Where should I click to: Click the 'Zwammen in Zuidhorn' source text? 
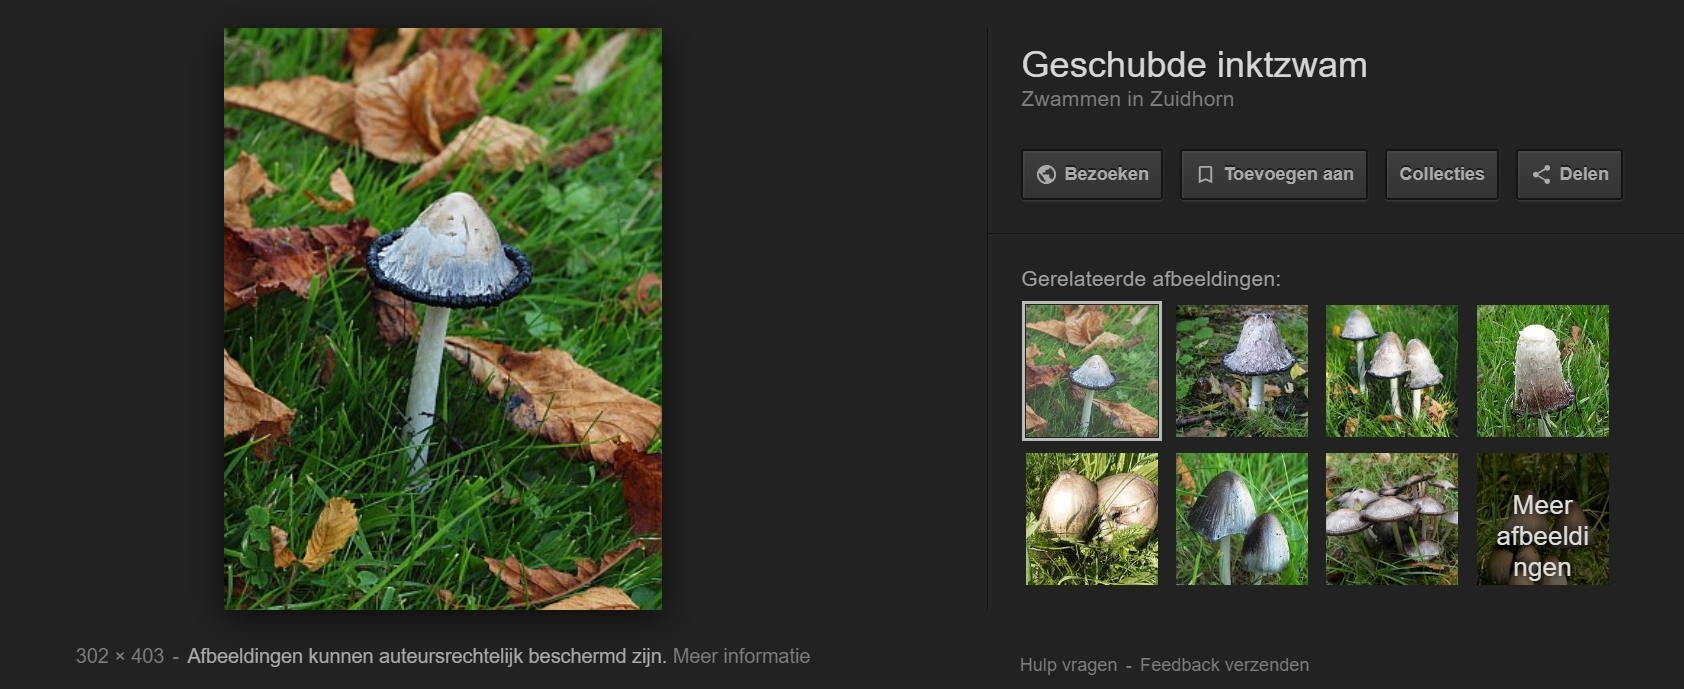(1127, 99)
